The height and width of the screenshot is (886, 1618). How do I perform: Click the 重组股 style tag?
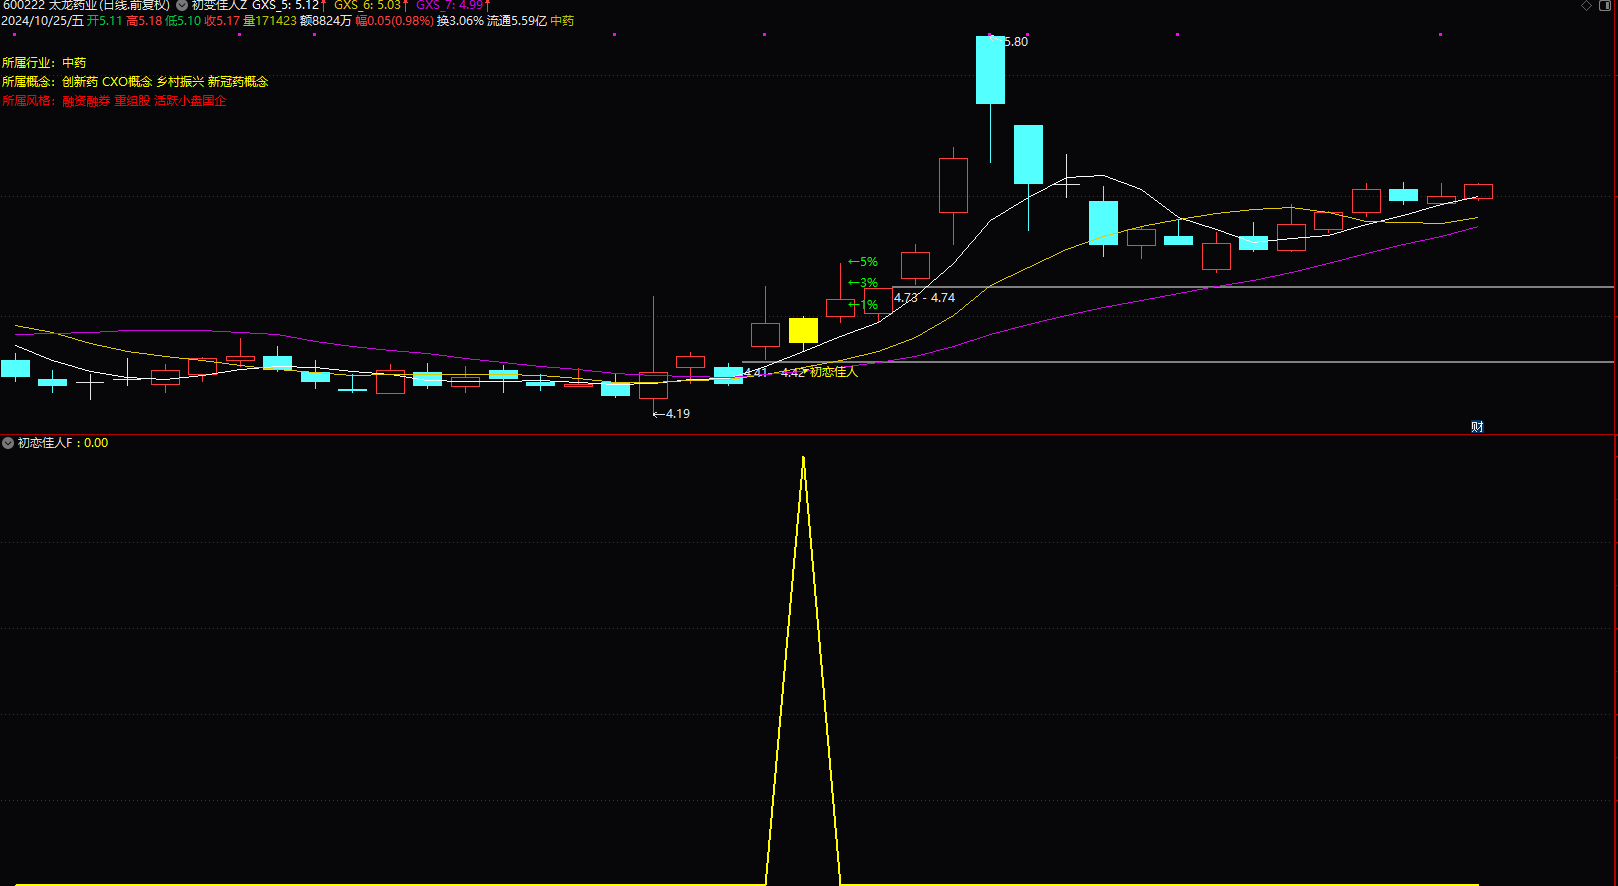(132, 101)
